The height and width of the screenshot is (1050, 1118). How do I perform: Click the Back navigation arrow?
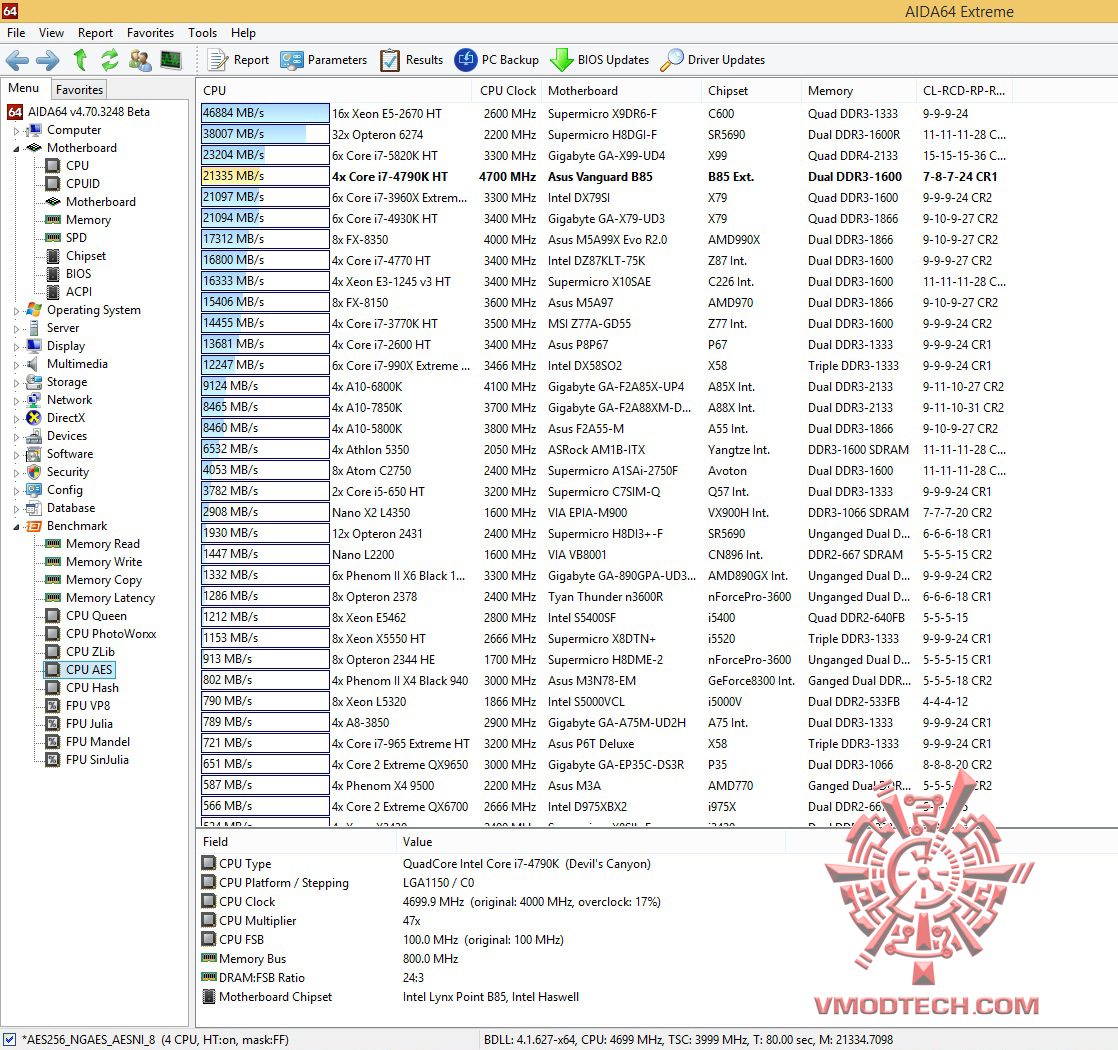18,60
